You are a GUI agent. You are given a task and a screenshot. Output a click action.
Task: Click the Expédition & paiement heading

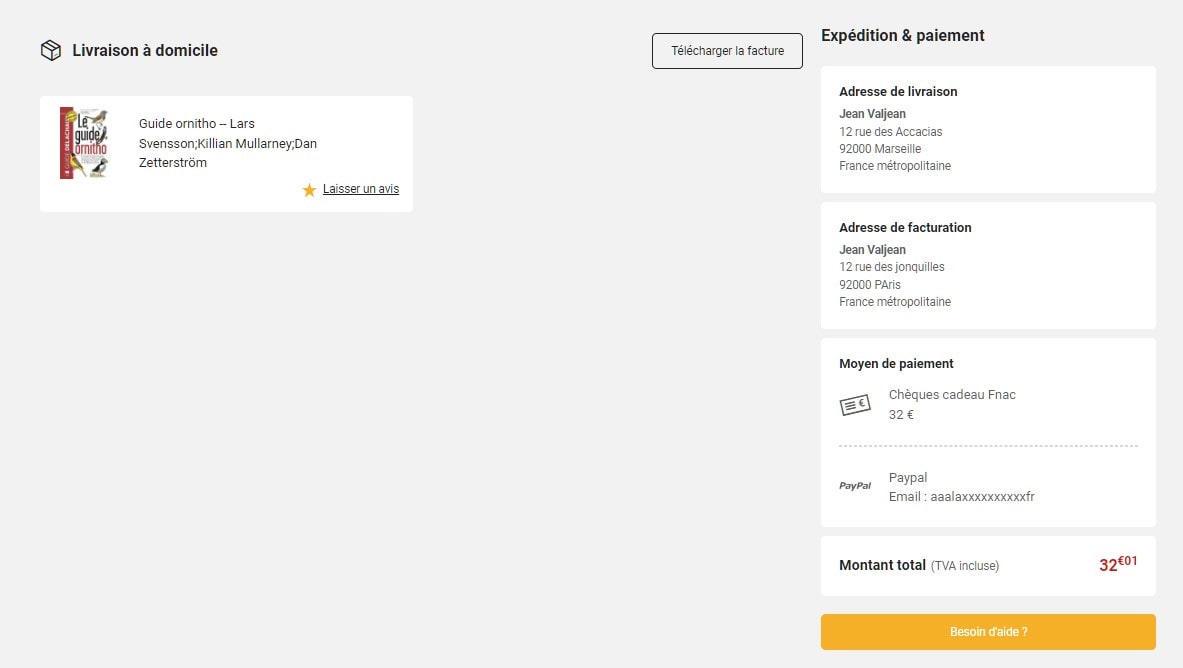pyautogui.click(x=902, y=35)
